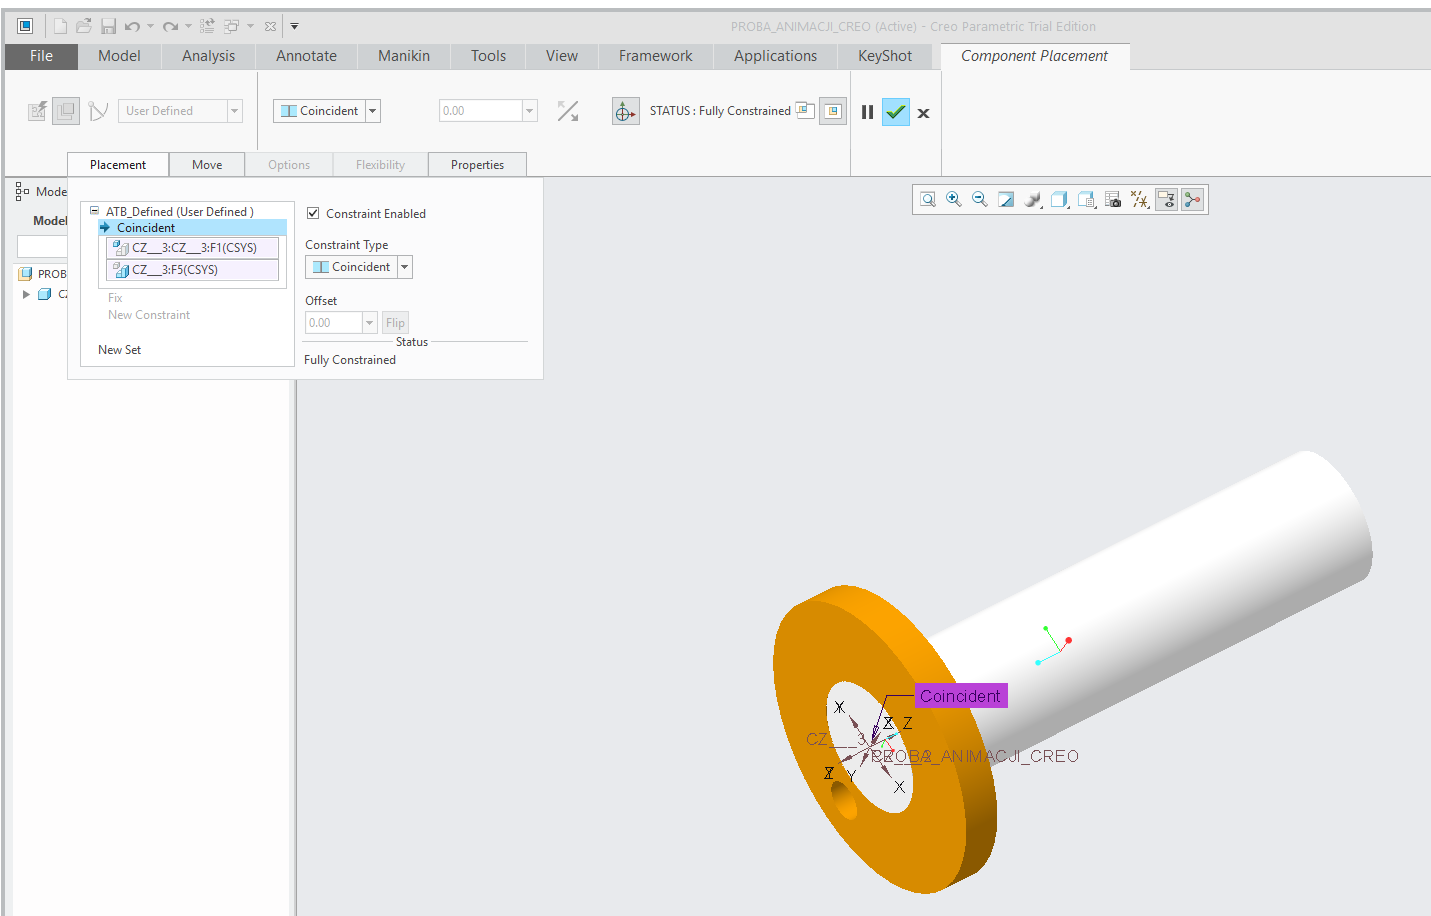
Task: Cancel placement with the X button
Action: click(923, 113)
